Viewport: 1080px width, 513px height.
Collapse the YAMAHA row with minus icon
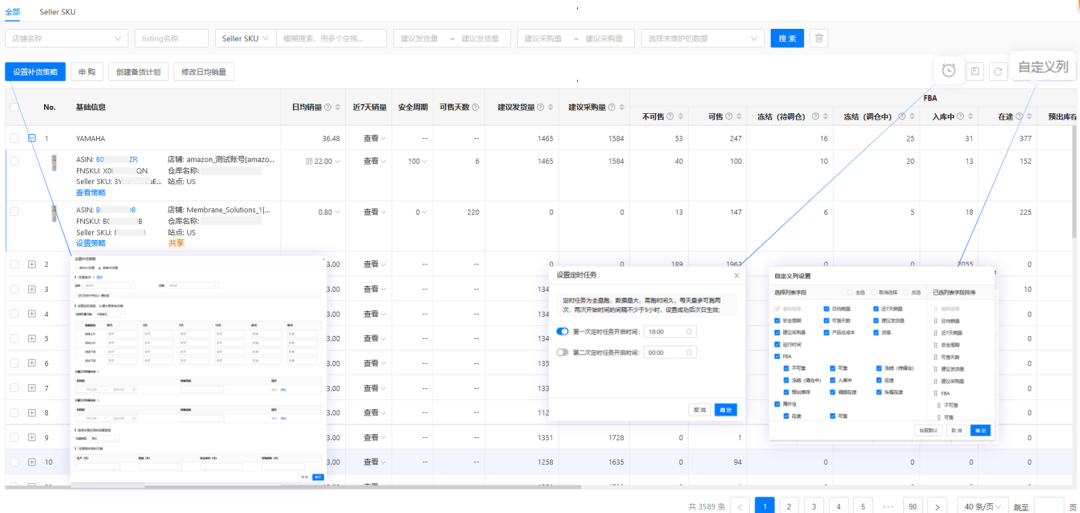click(32, 138)
